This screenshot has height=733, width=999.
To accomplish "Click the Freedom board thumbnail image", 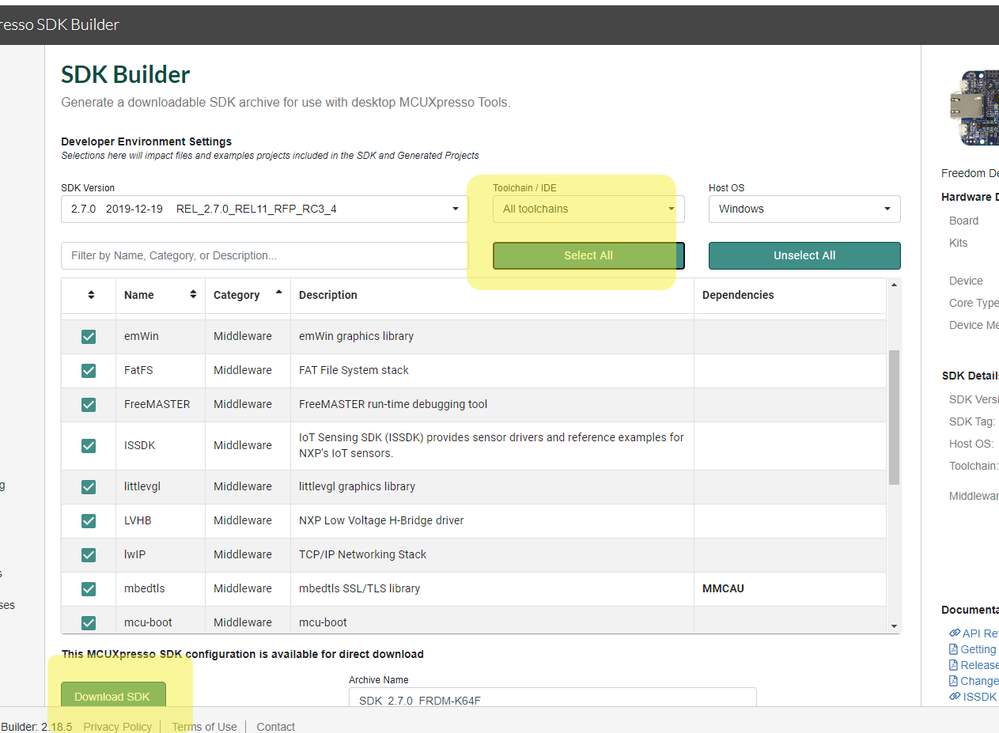I will click(x=974, y=108).
